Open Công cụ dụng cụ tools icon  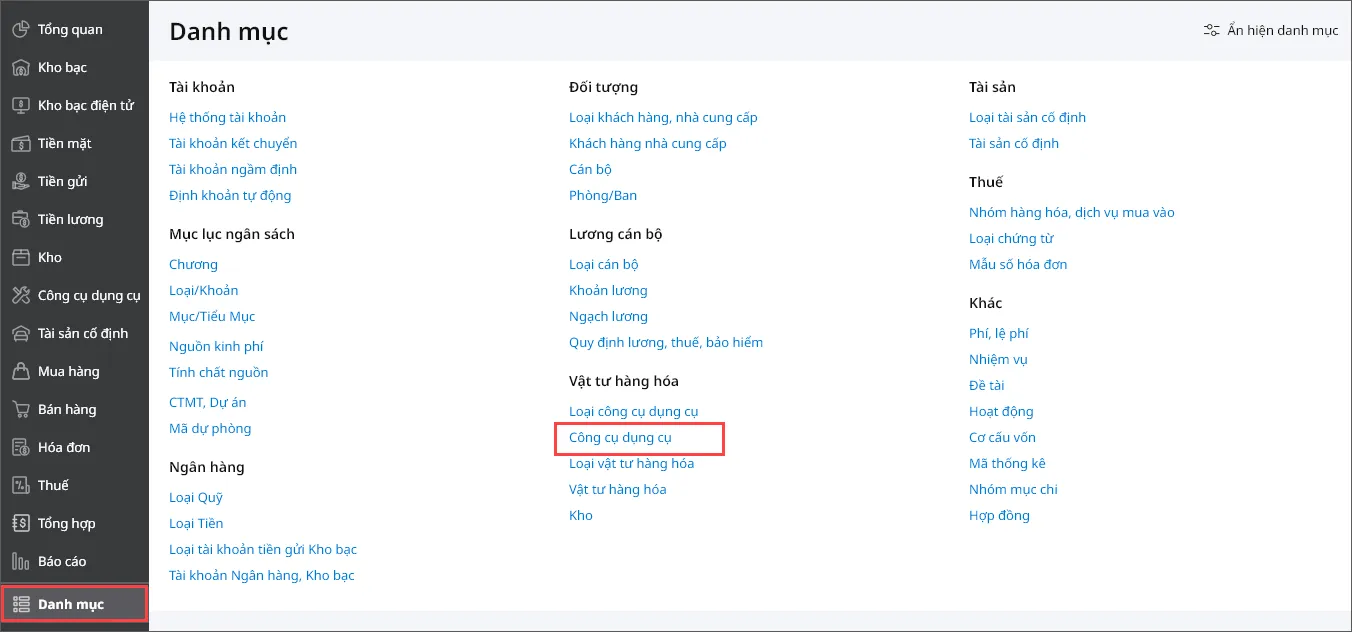[21, 296]
